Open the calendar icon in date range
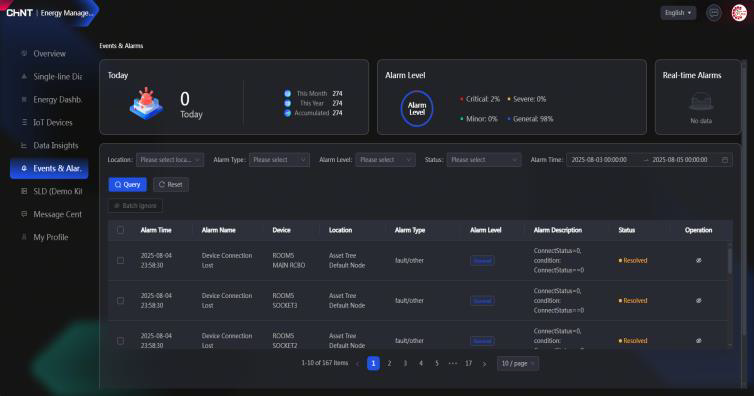 tap(725, 160)
